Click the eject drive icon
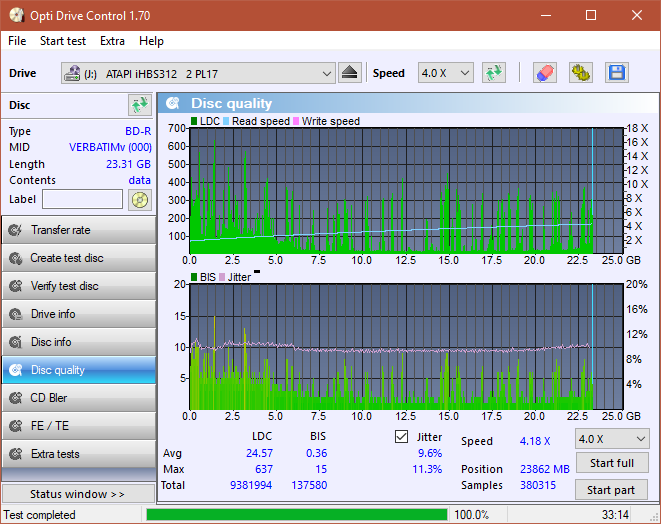This screenshot has height=524, width=661. 349,73
